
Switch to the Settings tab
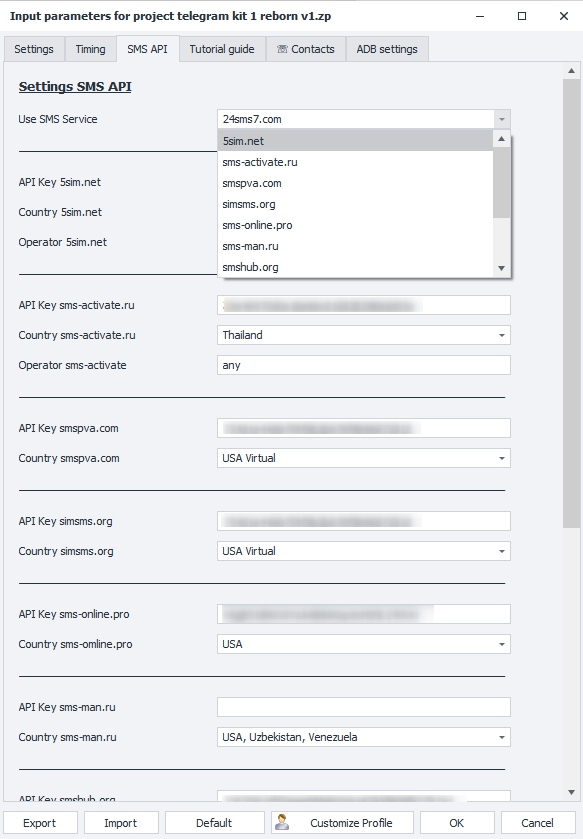pyautogui.click(x=34, y=49)
